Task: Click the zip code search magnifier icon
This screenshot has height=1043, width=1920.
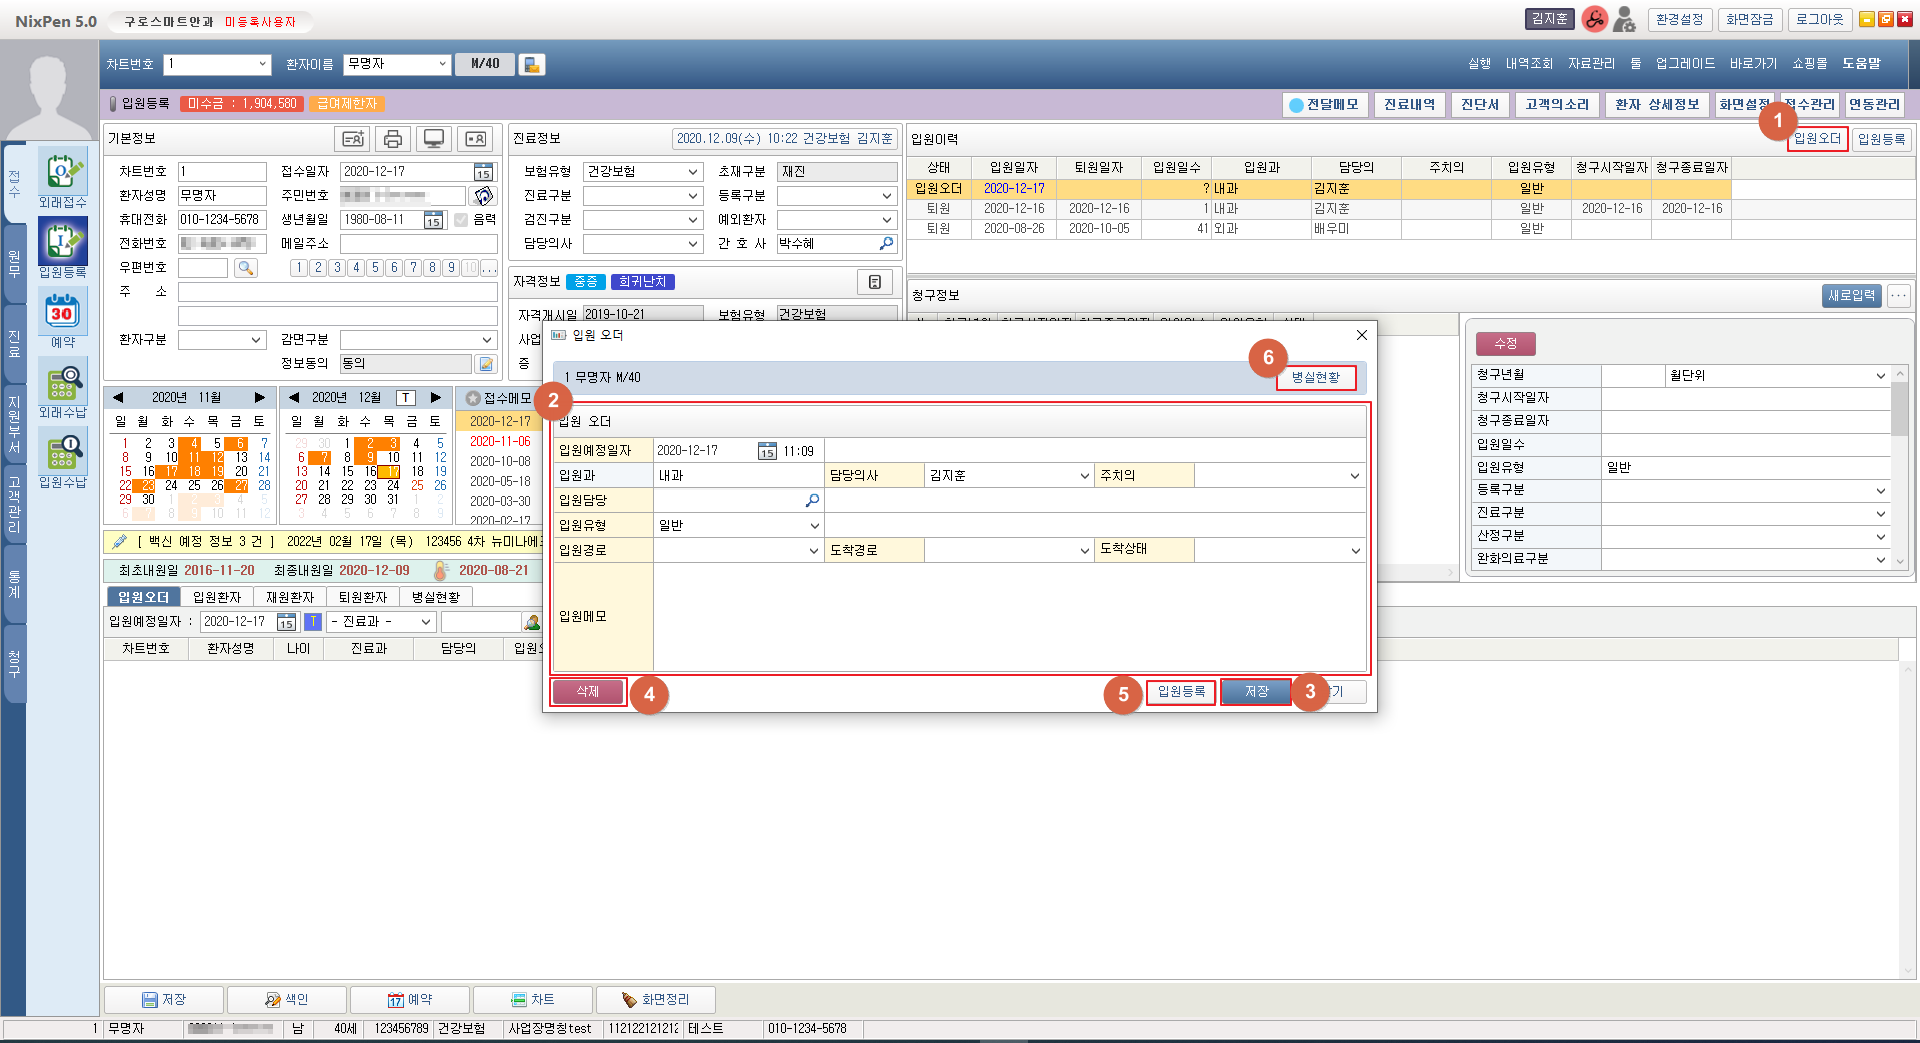Action: (245, 268)
